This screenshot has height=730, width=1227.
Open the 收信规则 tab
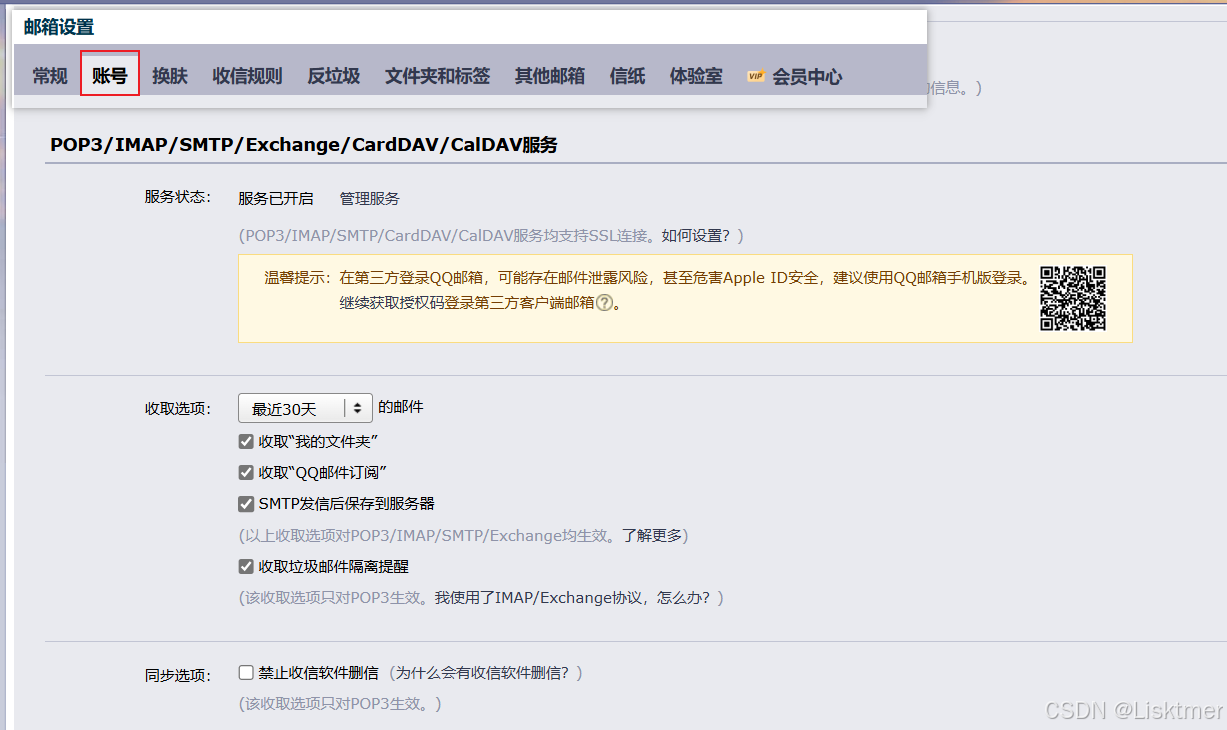246,75
